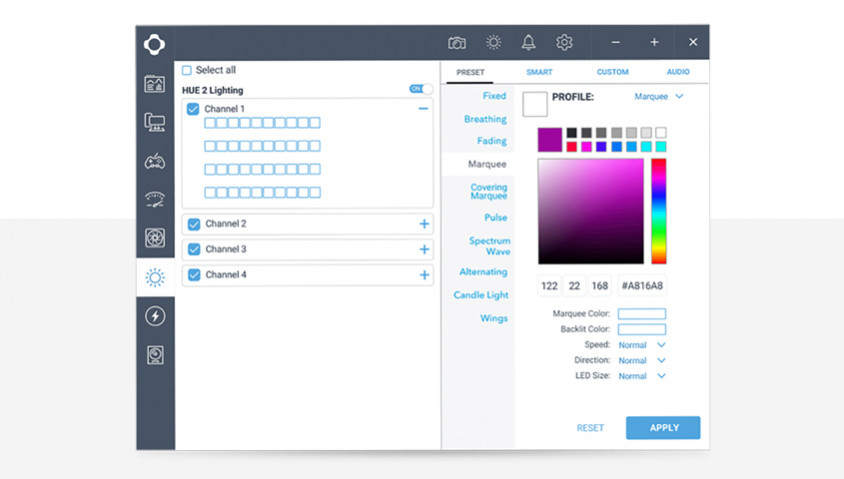Open notifications bell icon
Viewport: 844px width, 479px height.
529,42
